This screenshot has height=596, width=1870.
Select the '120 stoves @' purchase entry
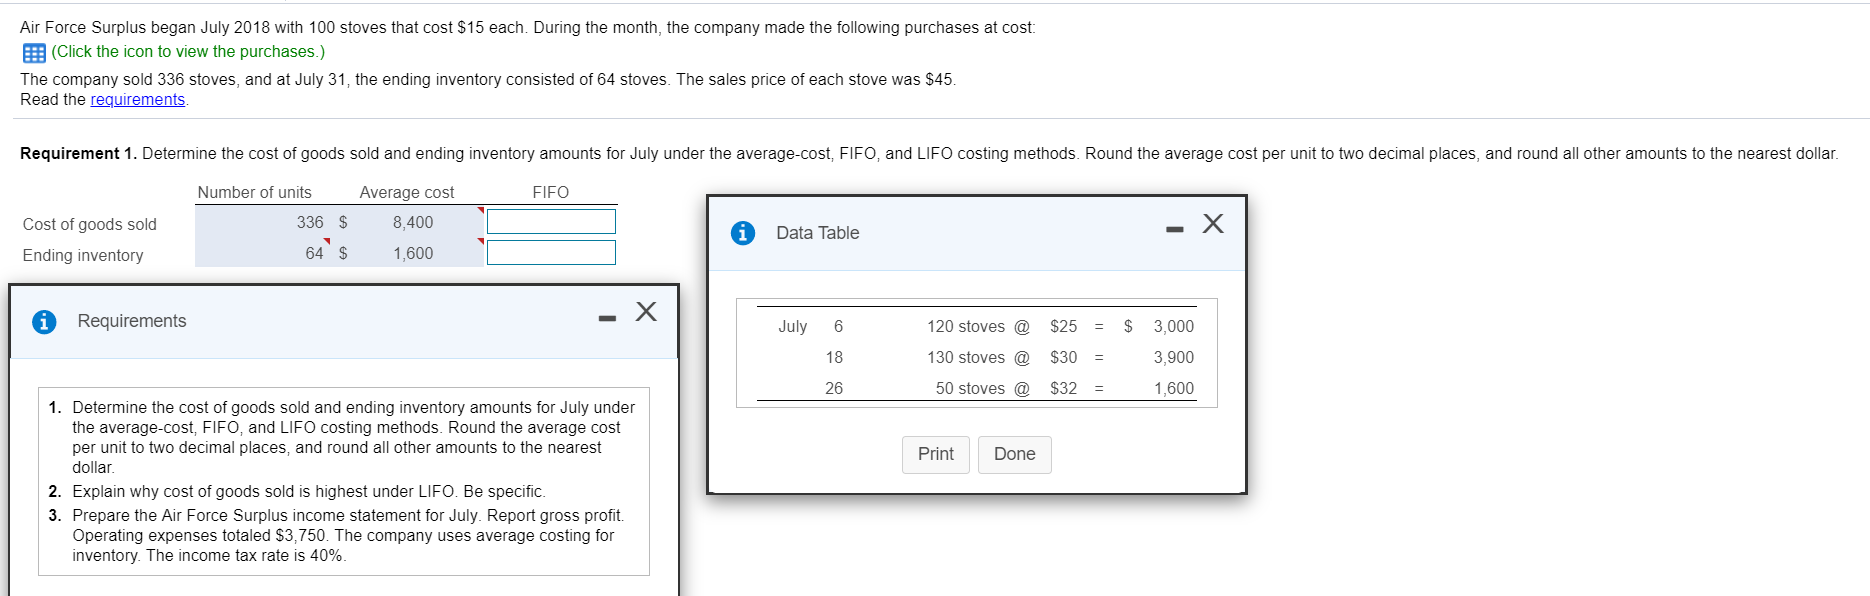pyautogui.click(x=978, y=326)
